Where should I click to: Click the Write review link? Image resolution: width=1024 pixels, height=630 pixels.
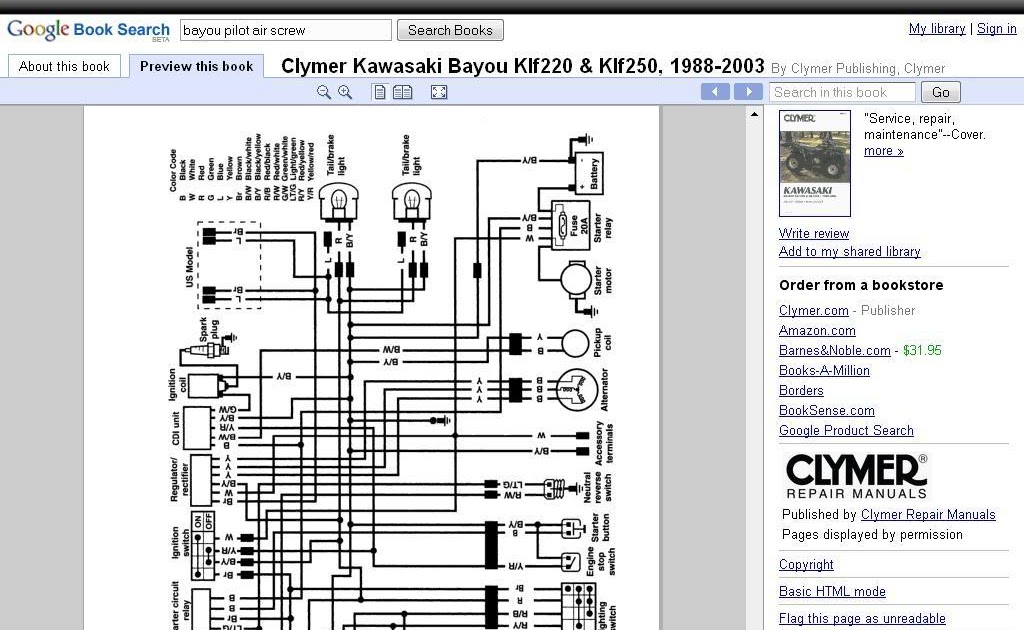pos(814,233)
